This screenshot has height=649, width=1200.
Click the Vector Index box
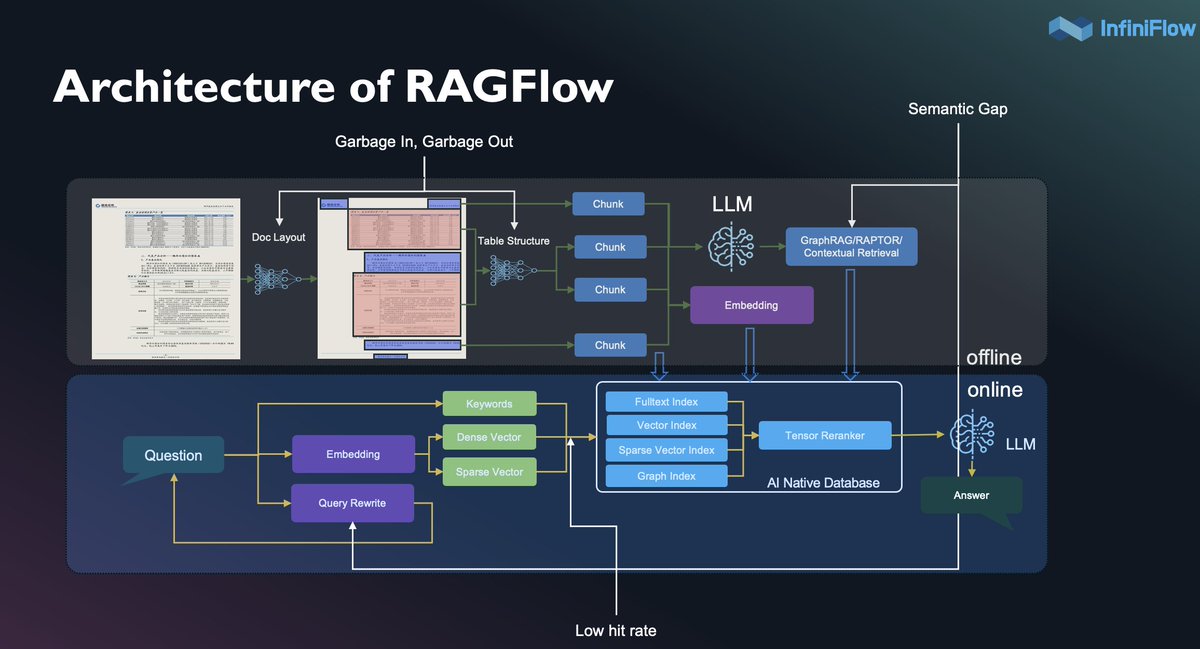(x=666, y=425)
